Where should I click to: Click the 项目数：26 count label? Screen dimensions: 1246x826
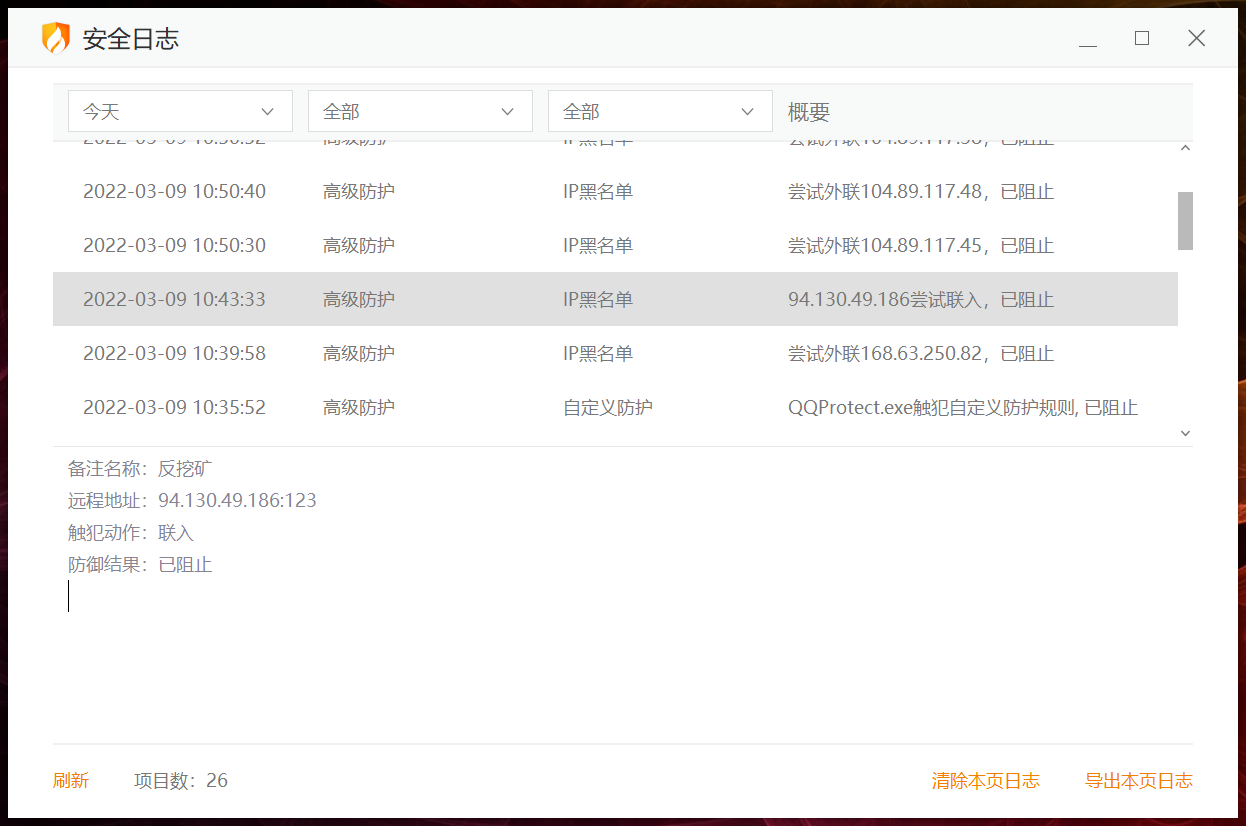(181, 781)
